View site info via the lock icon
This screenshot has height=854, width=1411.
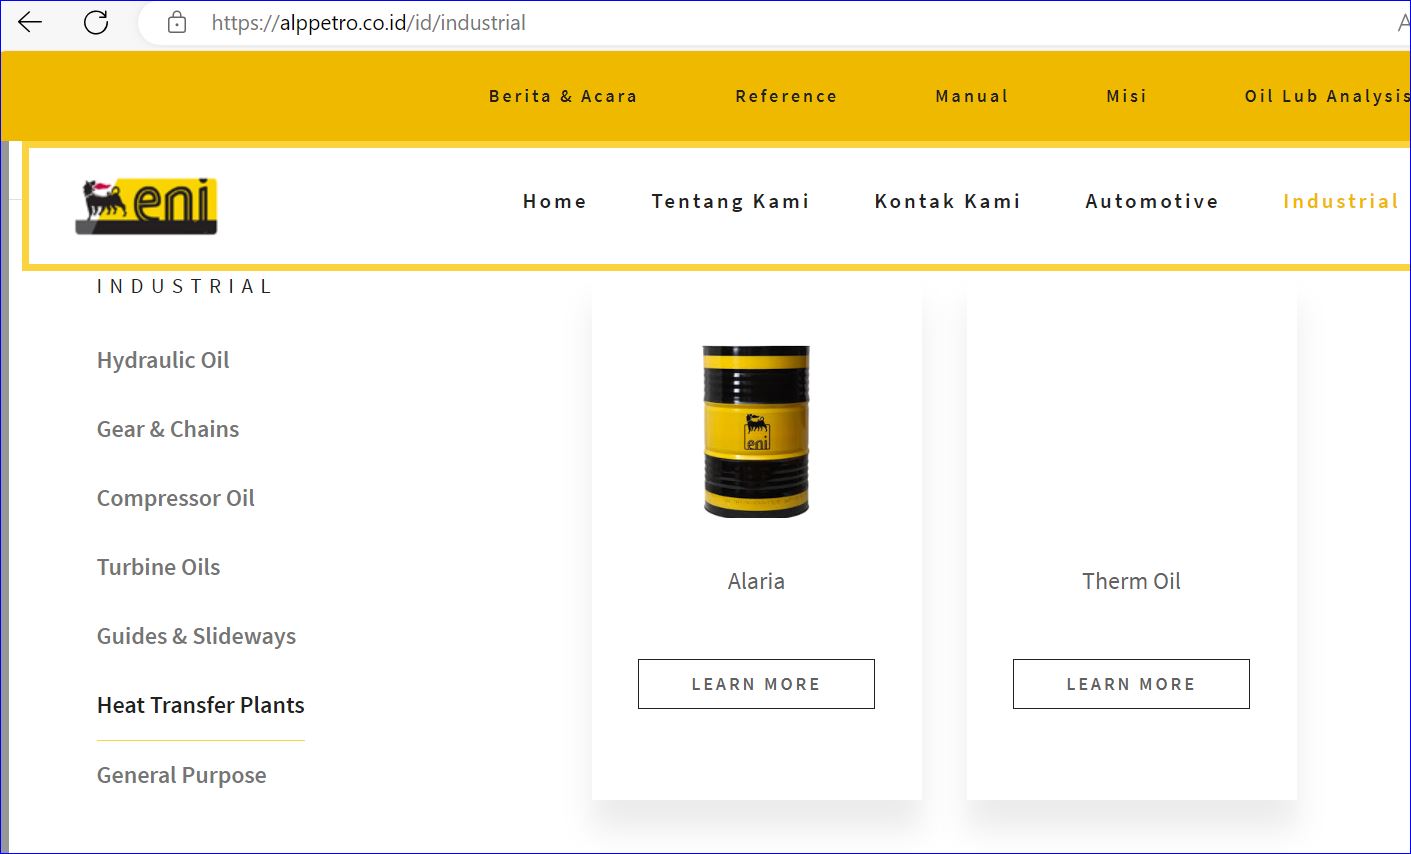(x=177, y=22)
